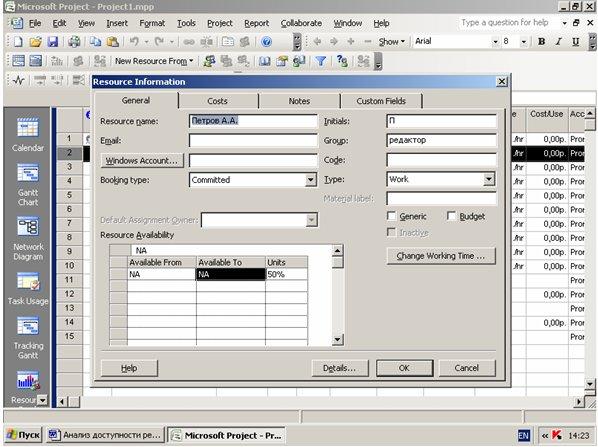Viewport: 598px width, 447px height.
Task: Expand the Arial font name dropdown
Action: pyautogui.click(x=495, y=42)
